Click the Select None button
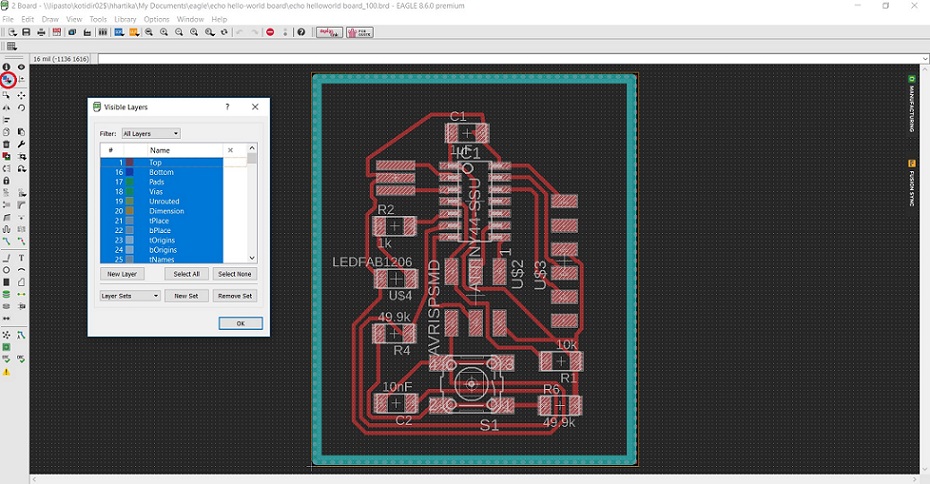Screen dimensions: 930x484 pos(234,274)
